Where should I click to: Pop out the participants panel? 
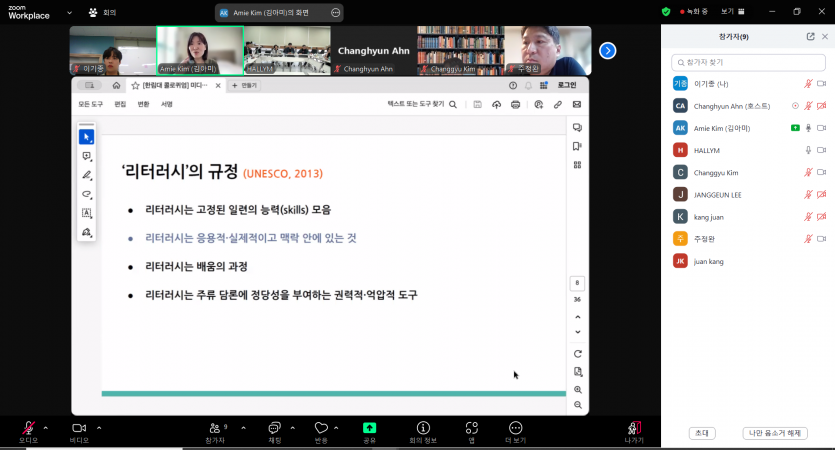810,36
